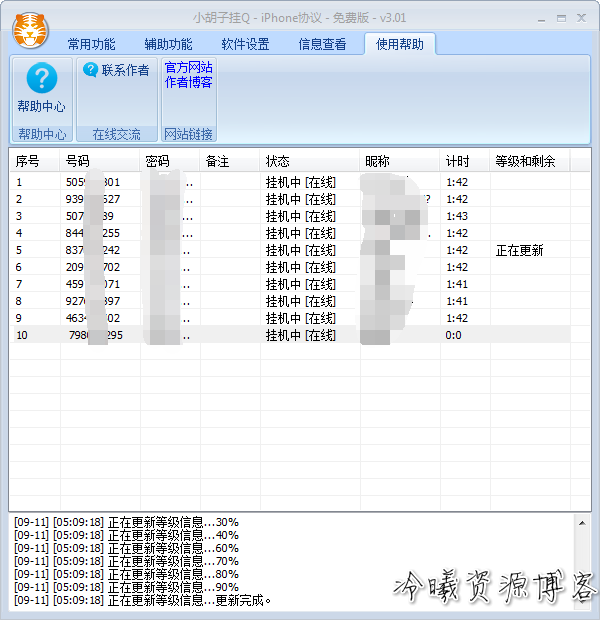Click the 等级和剩余 column header
This screenshot has width=600, height=620.
530,161
